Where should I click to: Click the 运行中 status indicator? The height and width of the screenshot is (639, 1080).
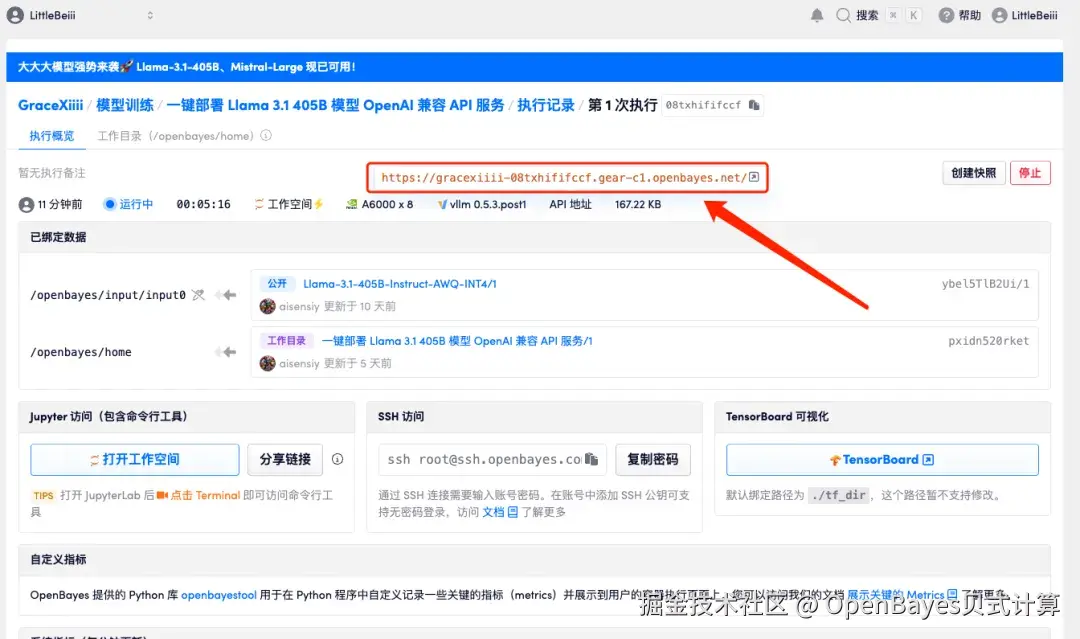(129, 205)
